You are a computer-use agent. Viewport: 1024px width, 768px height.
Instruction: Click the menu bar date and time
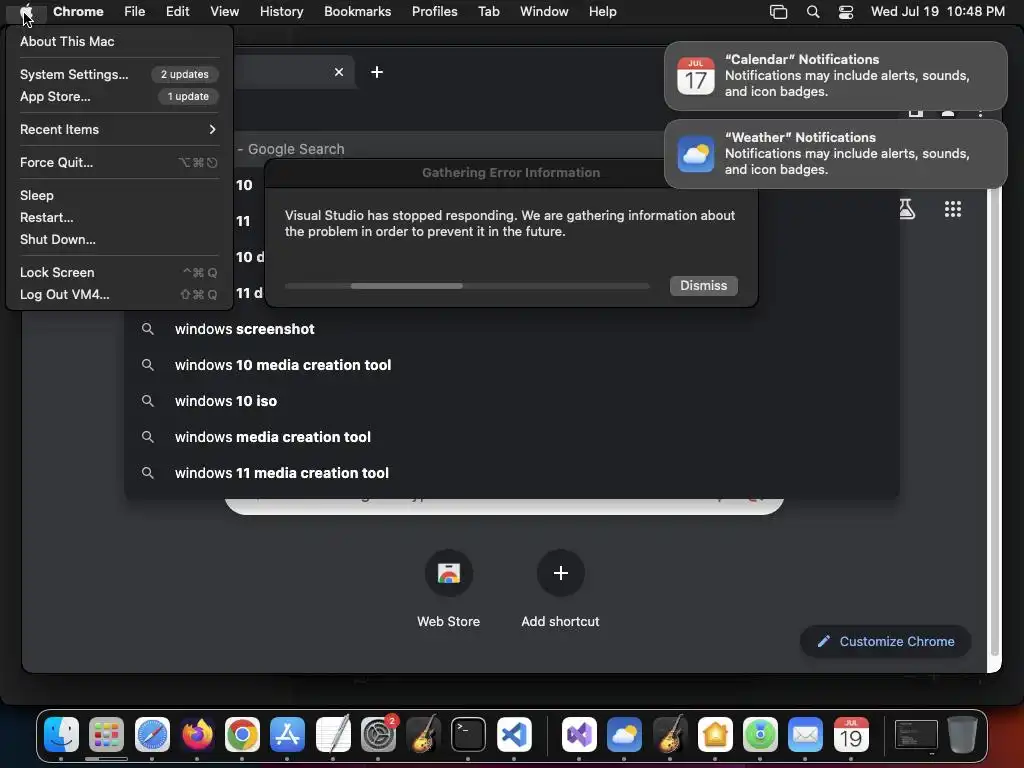(x=937, y=12)
